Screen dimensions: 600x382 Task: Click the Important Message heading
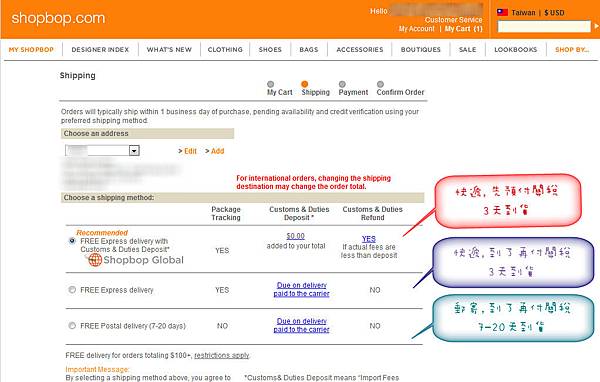[97, 369]
